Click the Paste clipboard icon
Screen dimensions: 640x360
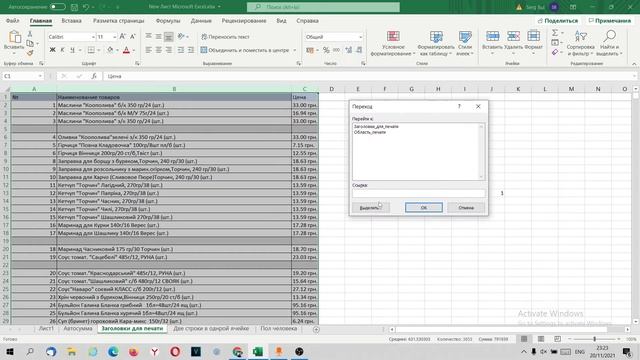[x=15, y=37]
